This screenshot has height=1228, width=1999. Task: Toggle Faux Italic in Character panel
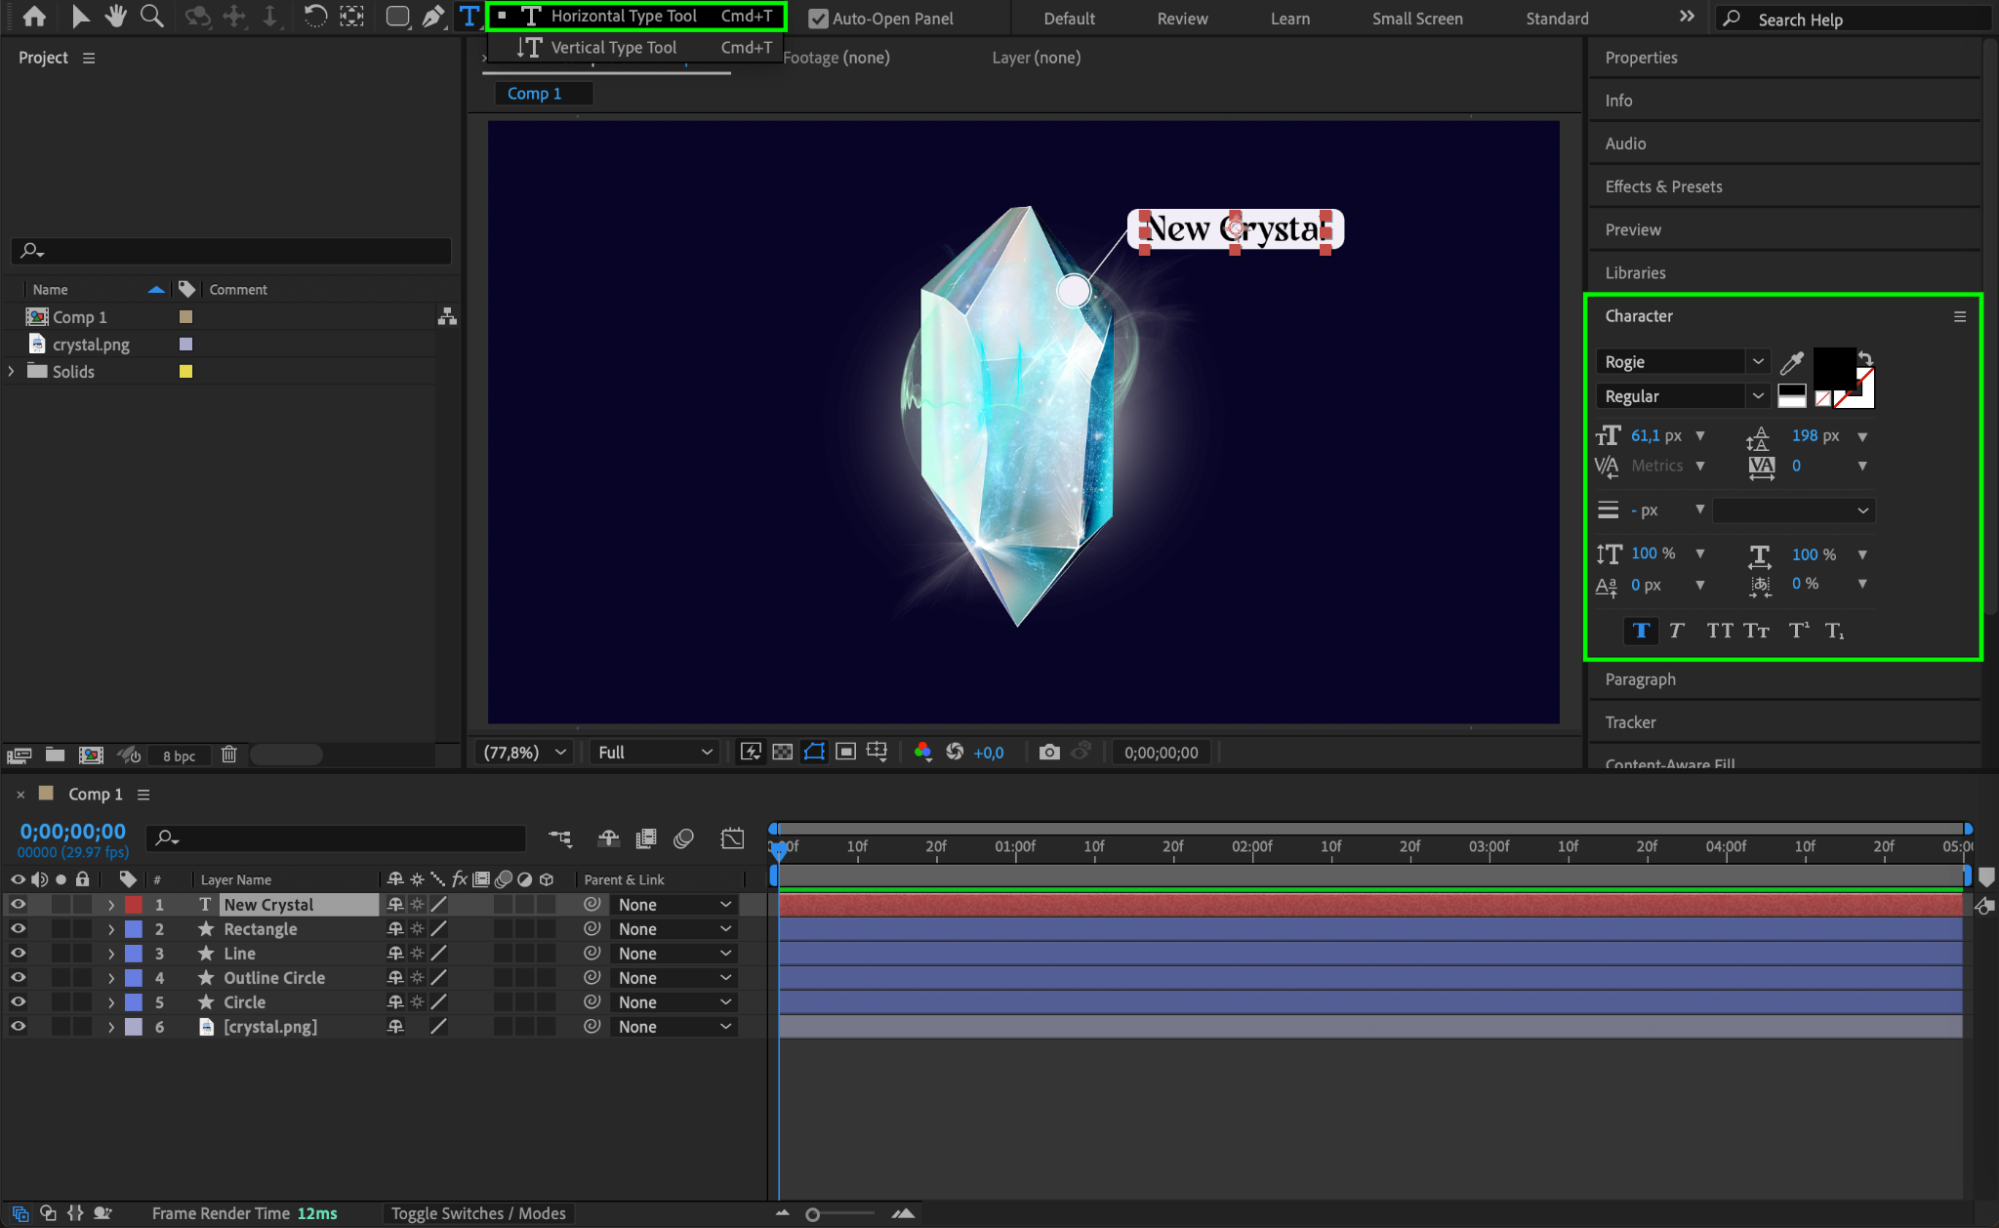pos(1677,631)
